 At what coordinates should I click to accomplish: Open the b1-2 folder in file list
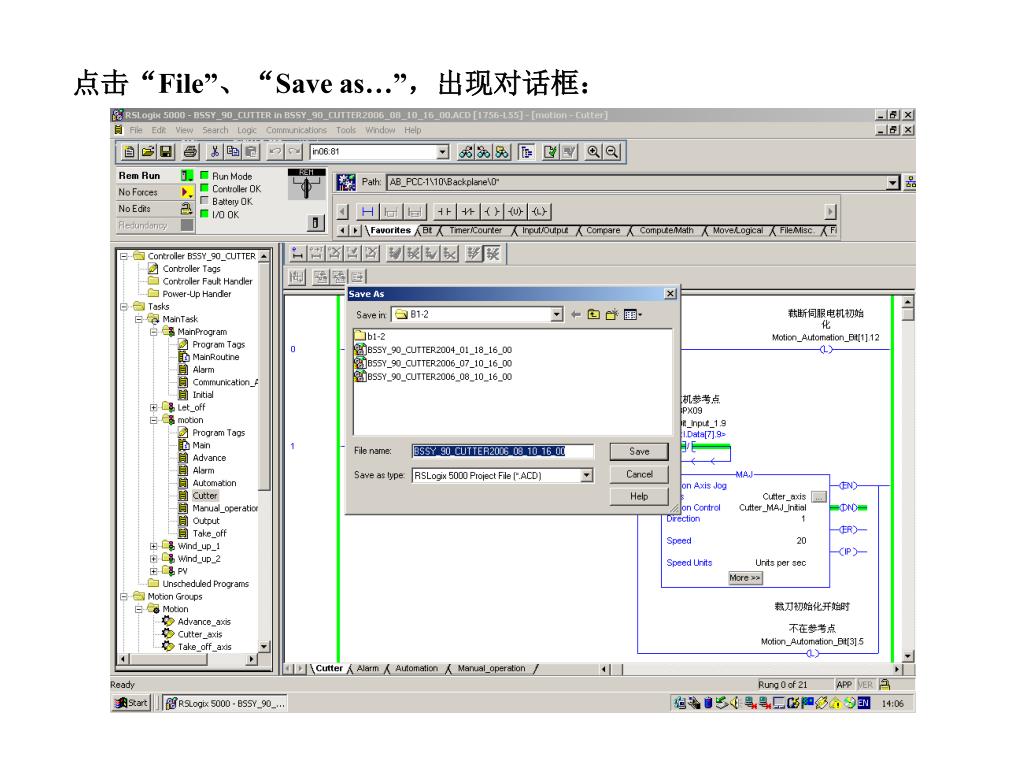(x=370, y=336)
